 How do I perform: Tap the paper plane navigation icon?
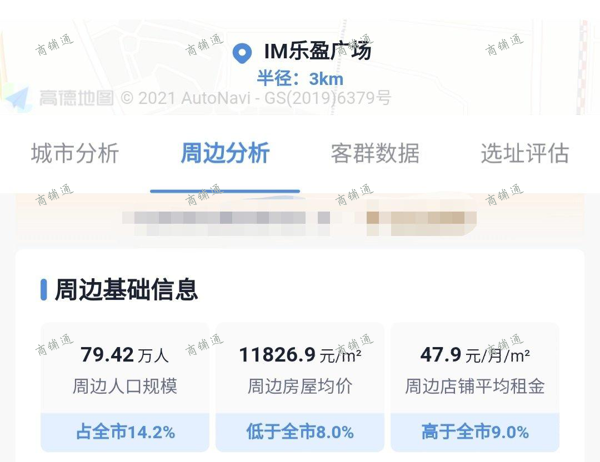(17, 99)
